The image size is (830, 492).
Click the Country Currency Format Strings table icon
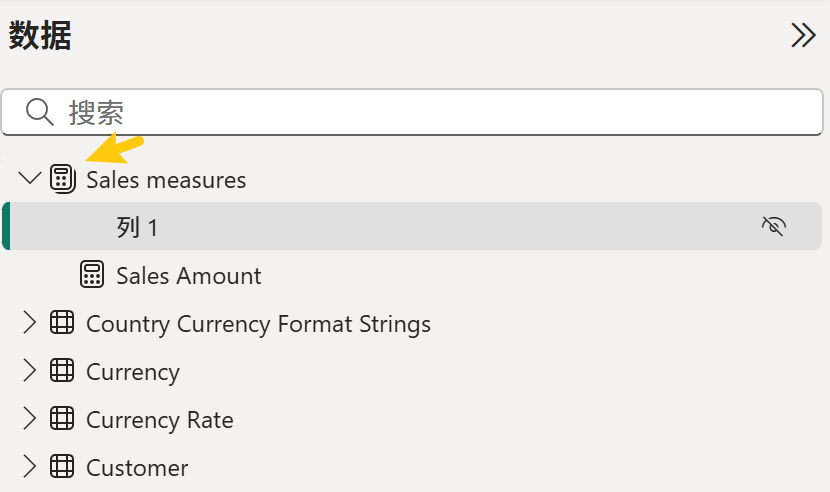[x=62, y=323]
